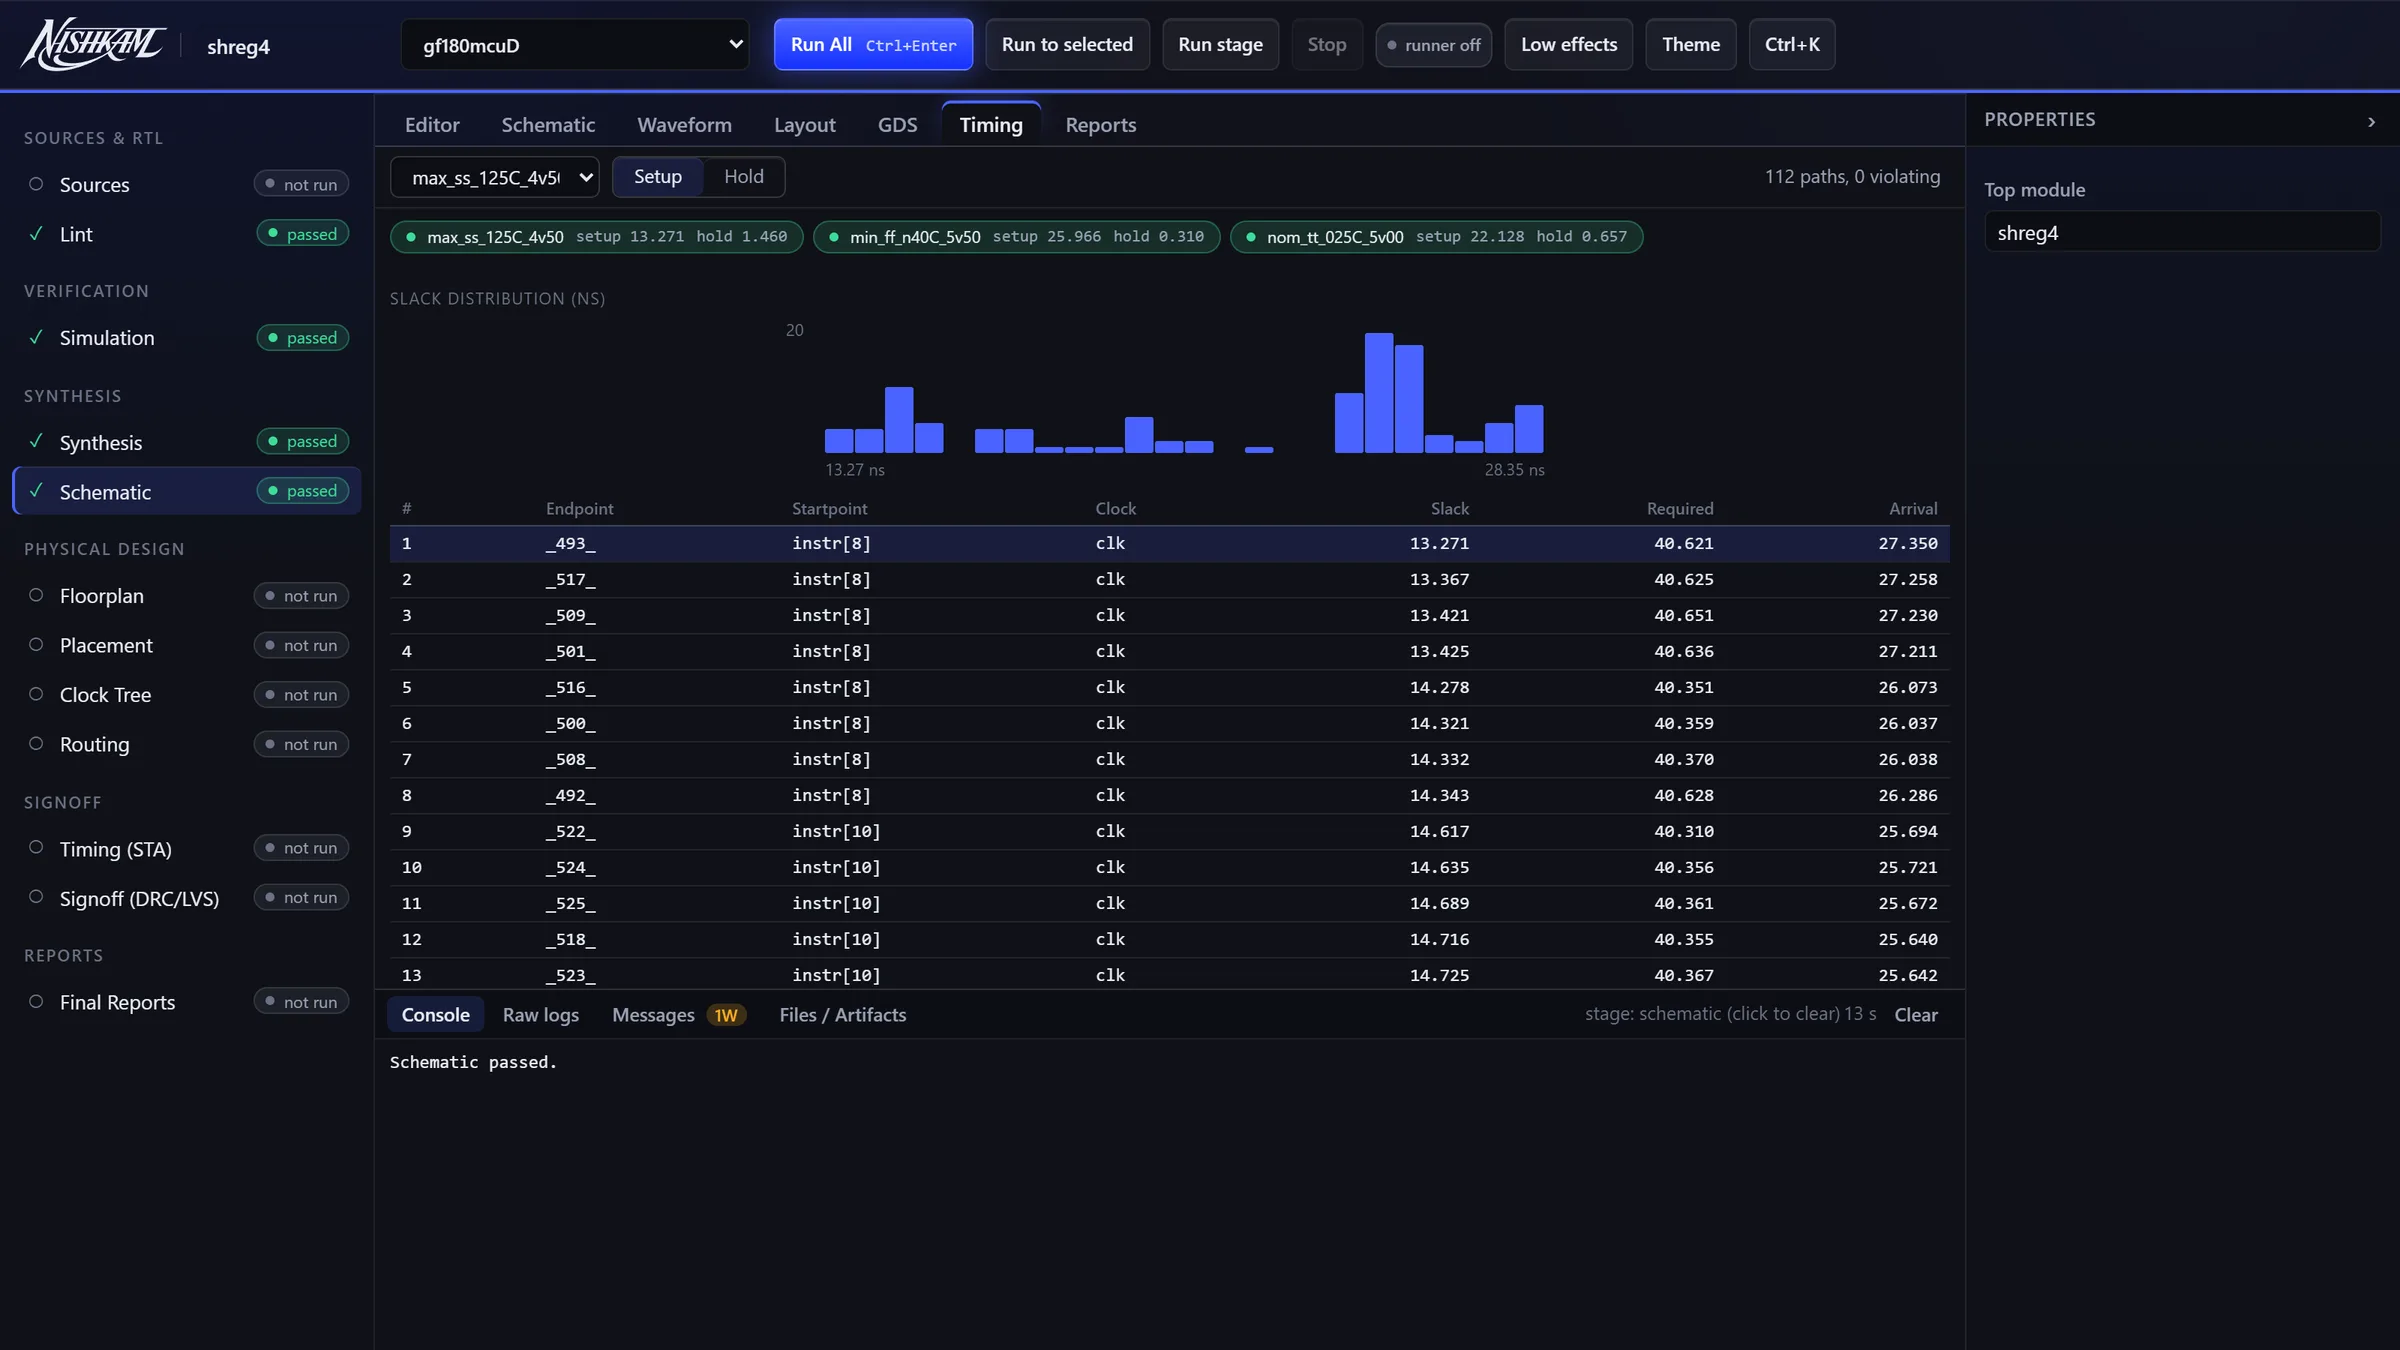Select the Simulation stage
The width and height of the screenshot is (2400, 1350).
[187, 338]
